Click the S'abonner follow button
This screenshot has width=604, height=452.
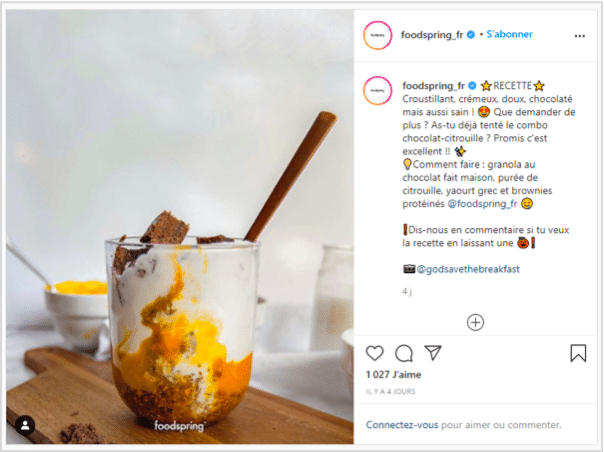click(509, 34)
